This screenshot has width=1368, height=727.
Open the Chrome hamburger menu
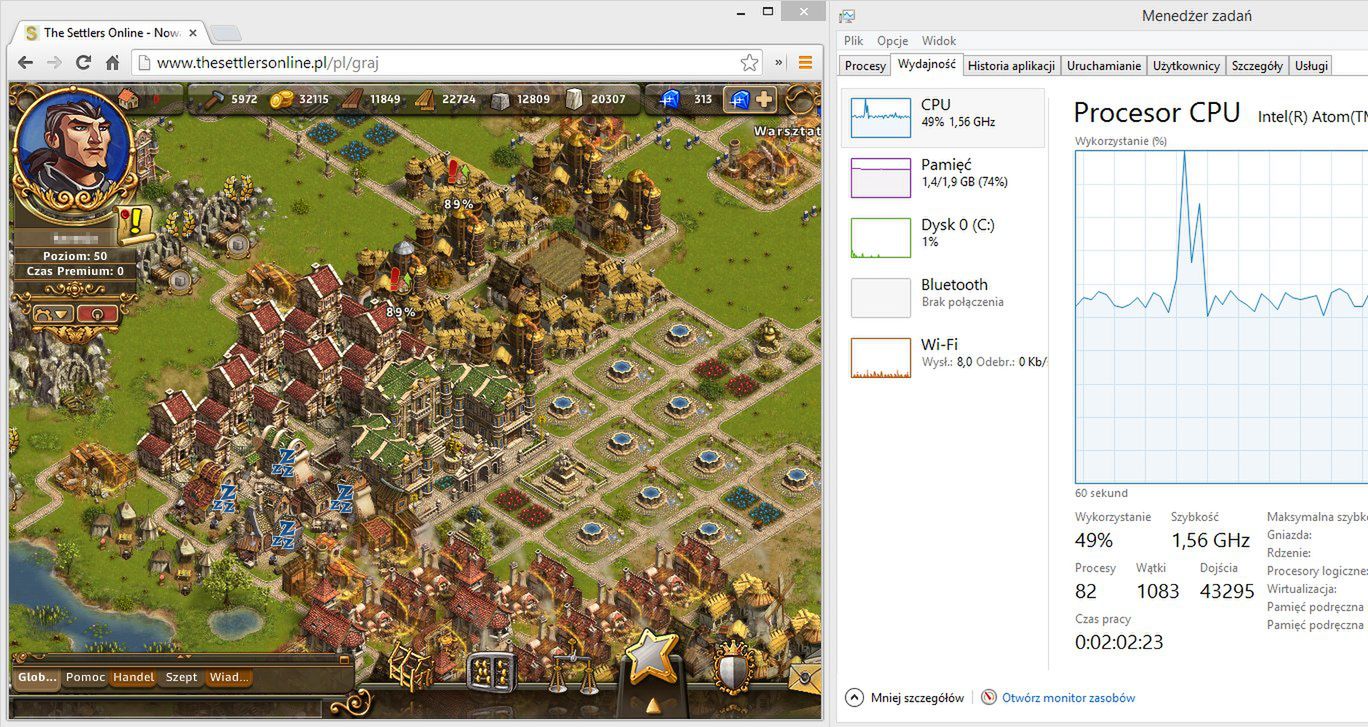[805, 63]
